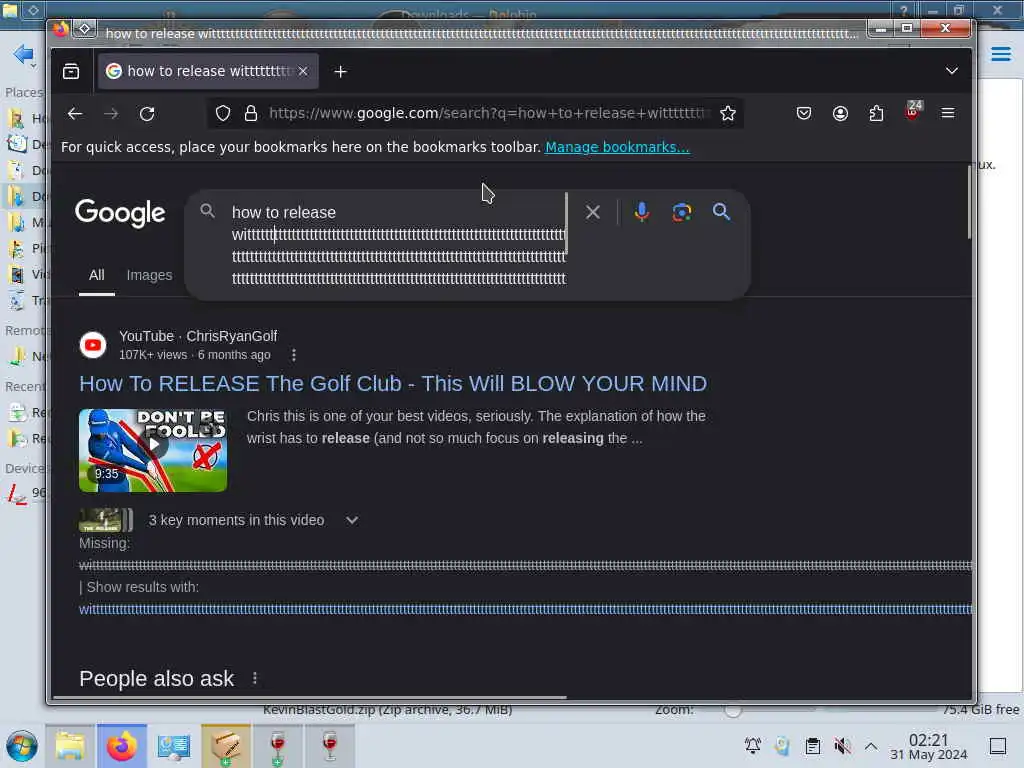Image resolution: width=1024 pixels, height=768 pixels.
Task: Open the package box taskbar app
Action: point(225,746)
